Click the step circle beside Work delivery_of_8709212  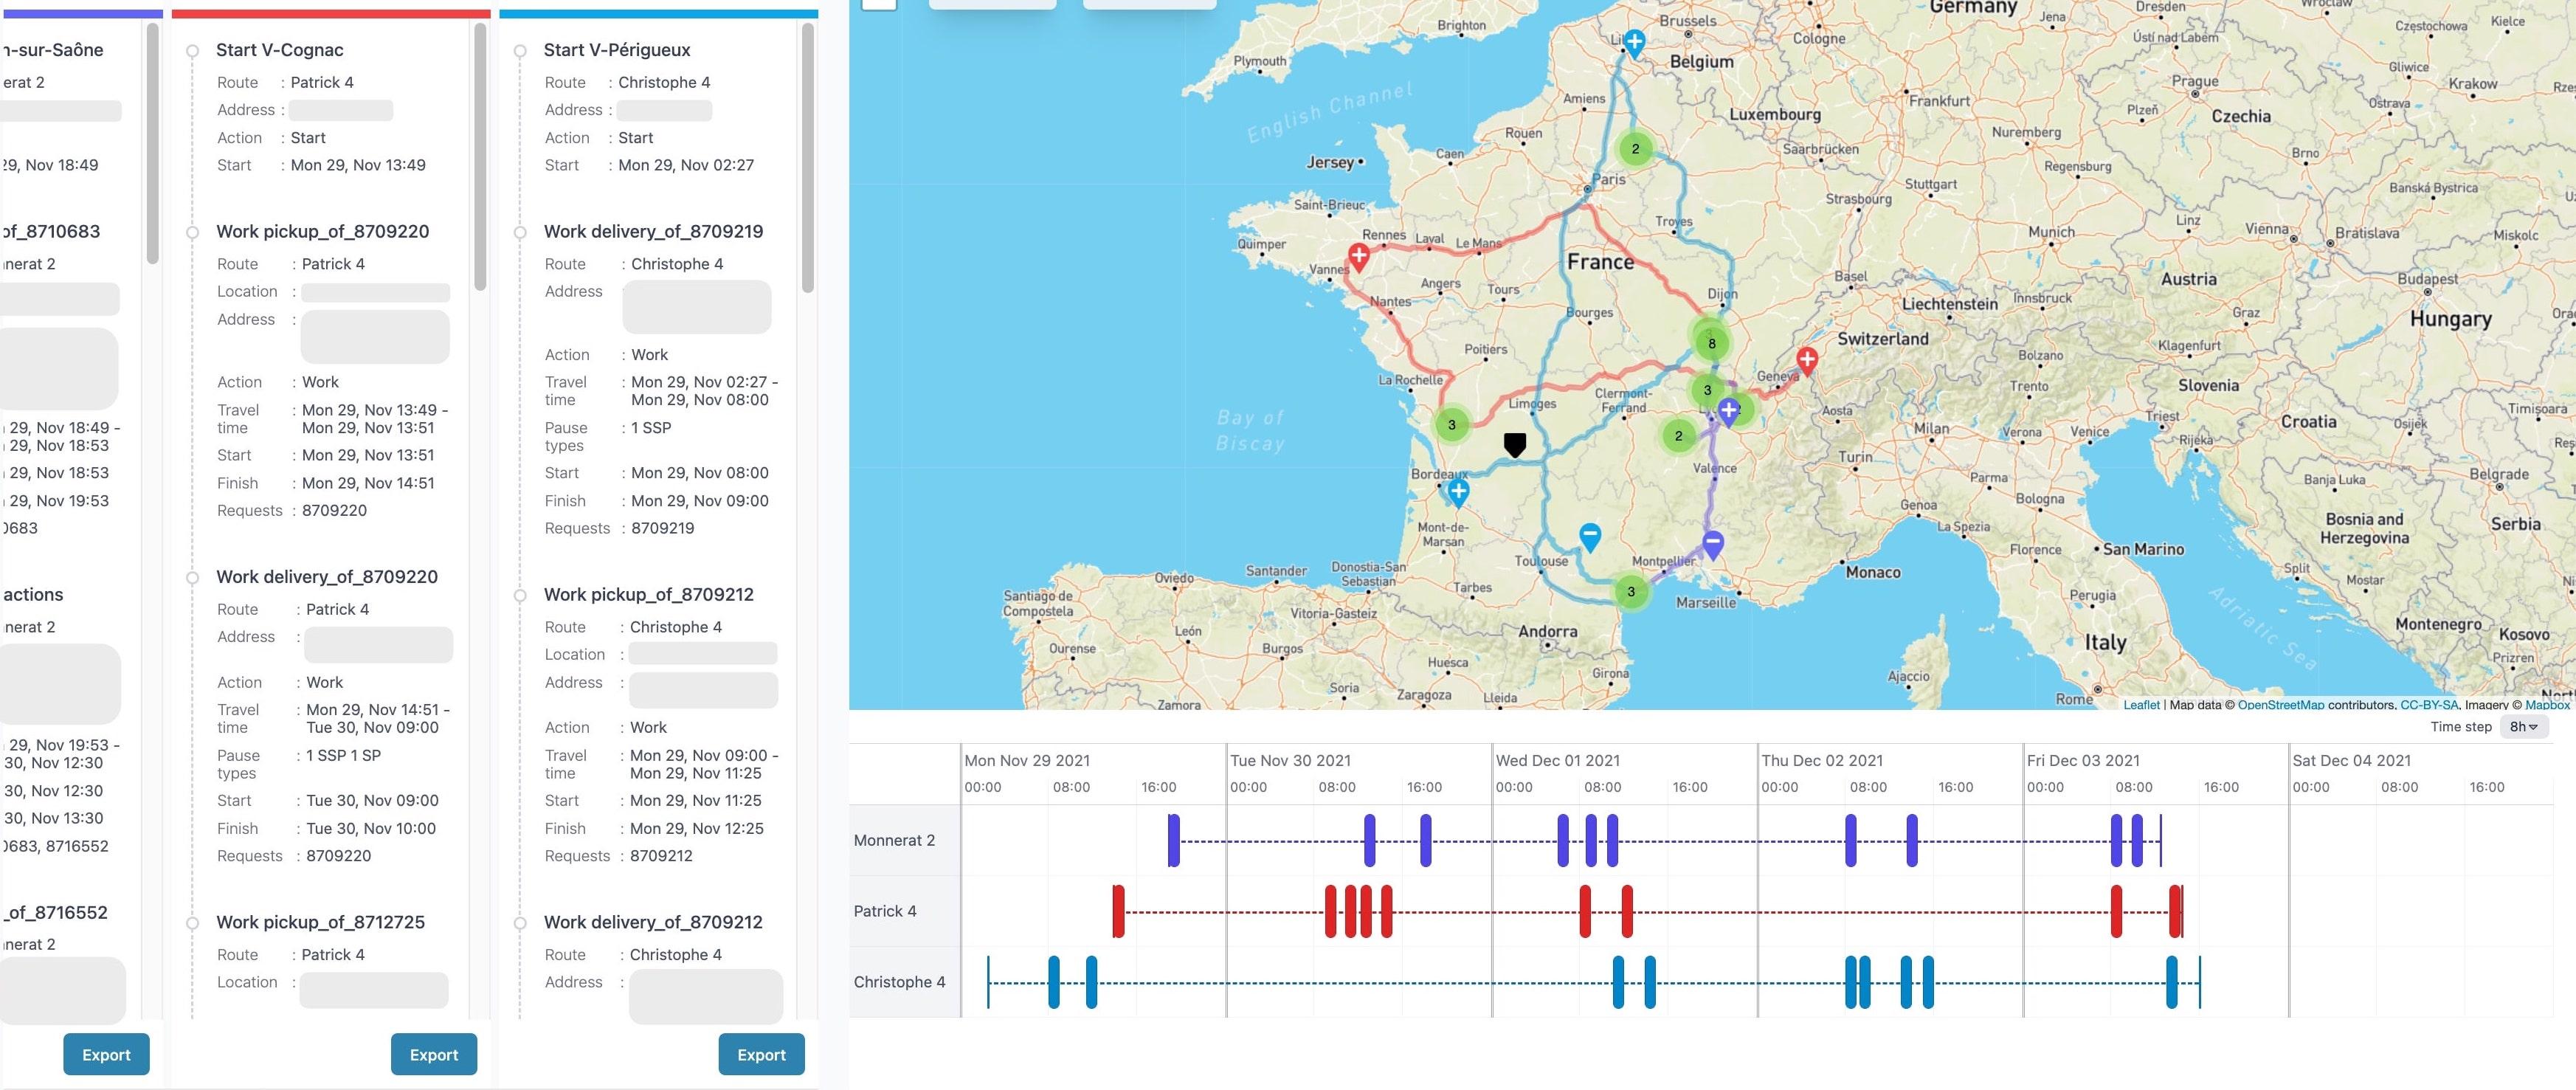tap(520, 923)
